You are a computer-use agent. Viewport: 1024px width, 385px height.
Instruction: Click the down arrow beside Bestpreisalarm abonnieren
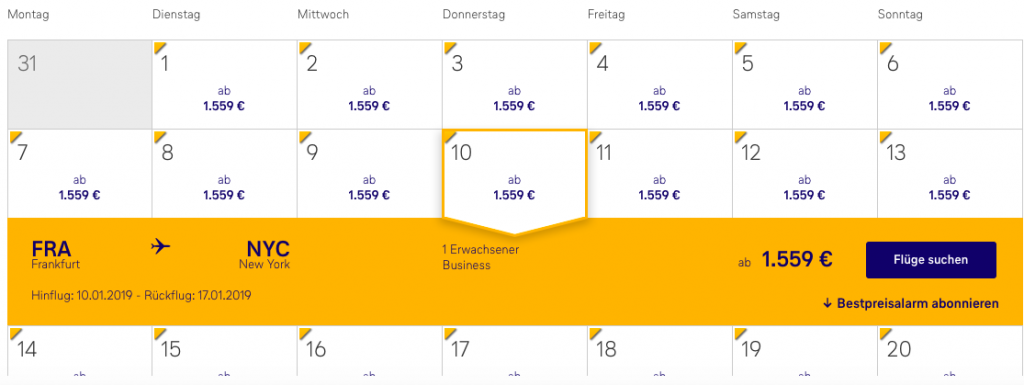click(827, 303)
